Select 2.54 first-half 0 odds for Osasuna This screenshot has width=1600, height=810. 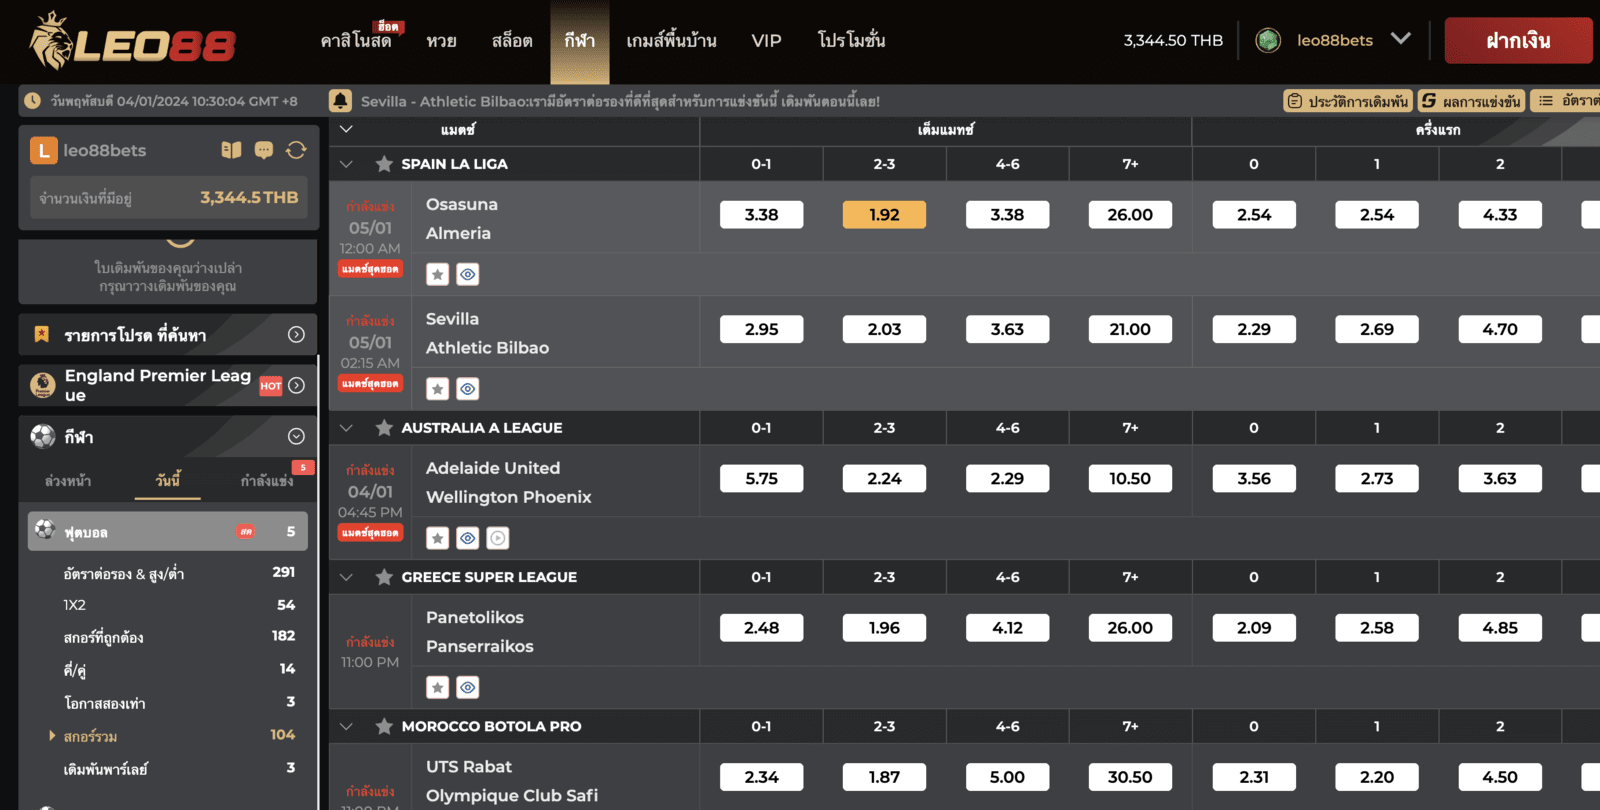click(1254, 215)
